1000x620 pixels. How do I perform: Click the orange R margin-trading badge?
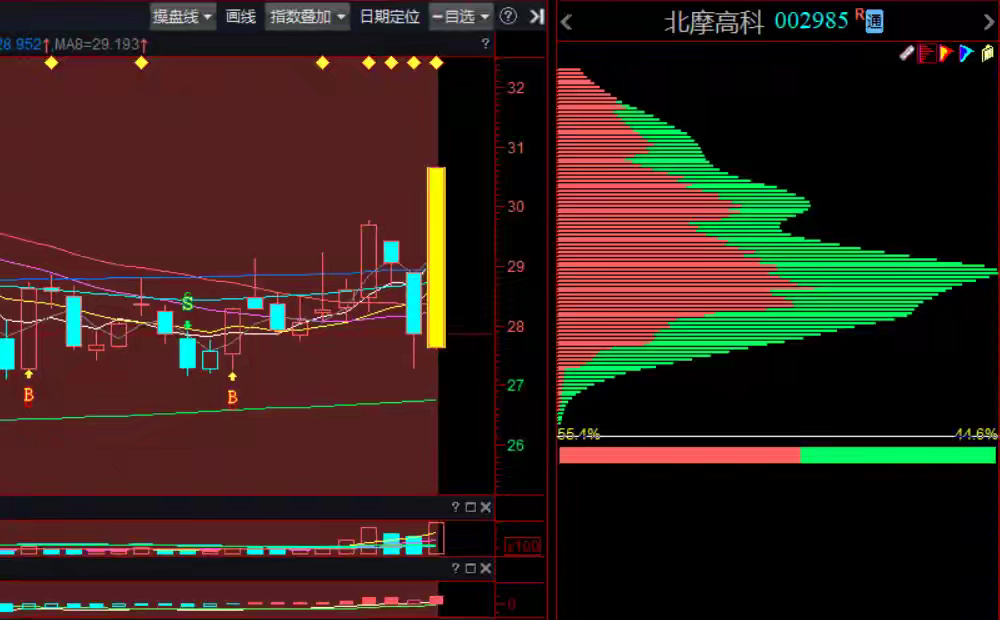coord(860,14)
